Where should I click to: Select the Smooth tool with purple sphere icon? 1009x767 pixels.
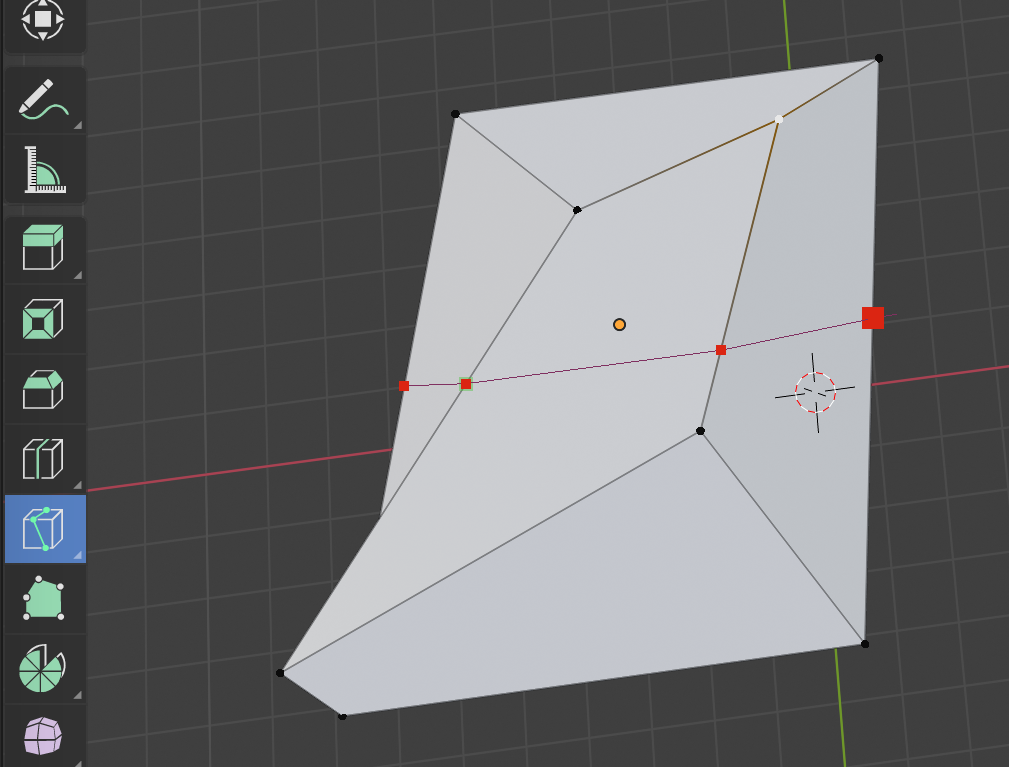(44, 736)
